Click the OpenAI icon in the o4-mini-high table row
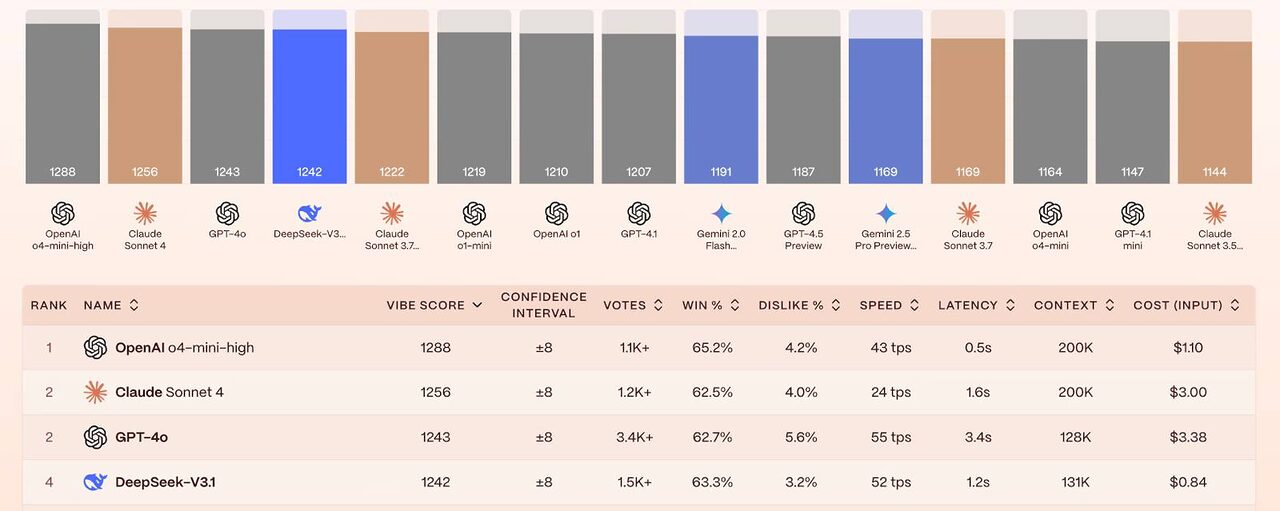This screenshot has height=511, width=1280. [95, 347]
